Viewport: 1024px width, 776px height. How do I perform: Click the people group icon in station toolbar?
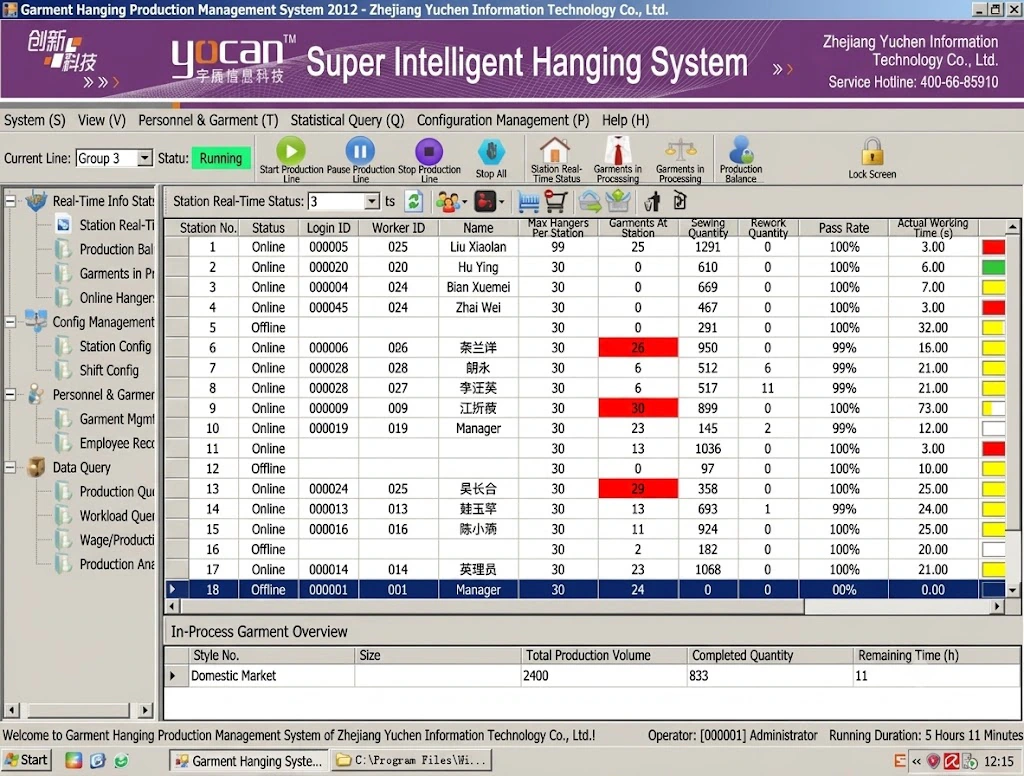447,202
